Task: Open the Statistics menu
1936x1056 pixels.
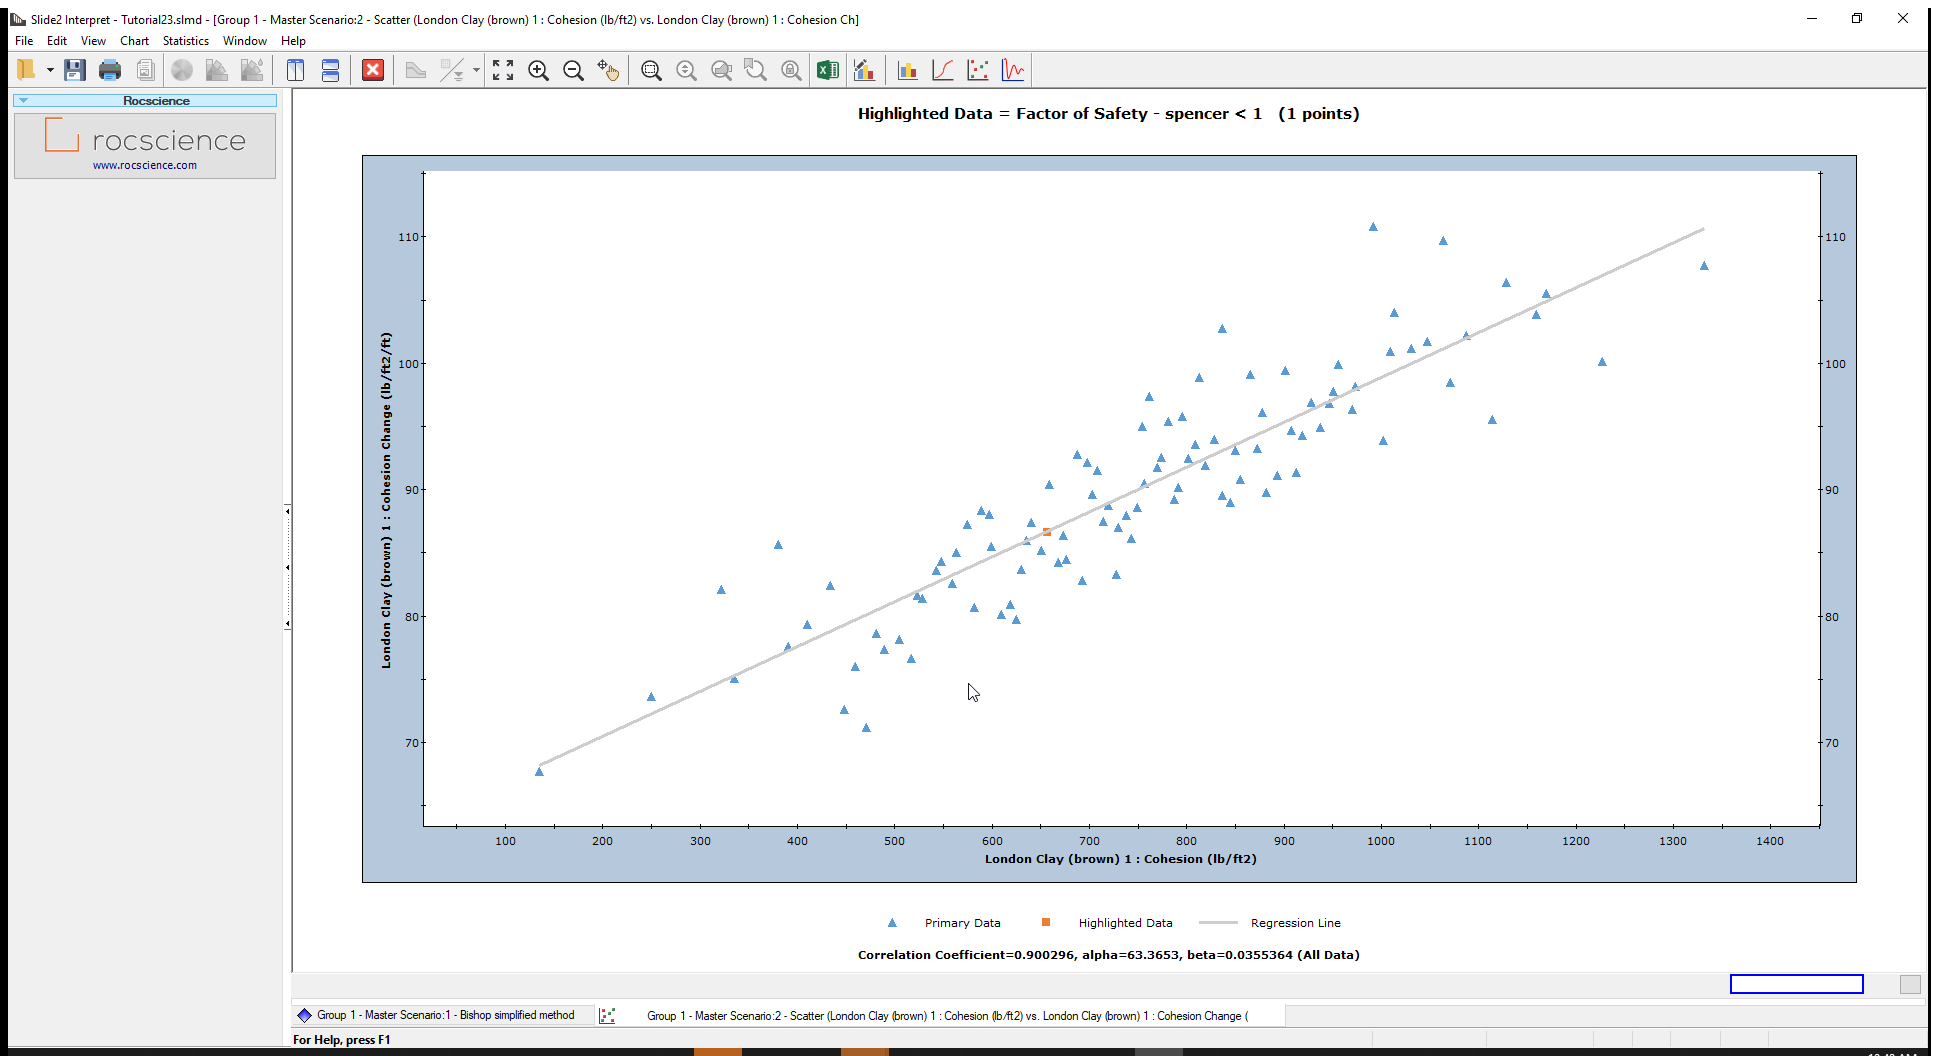Action: [x=185, y=41]
